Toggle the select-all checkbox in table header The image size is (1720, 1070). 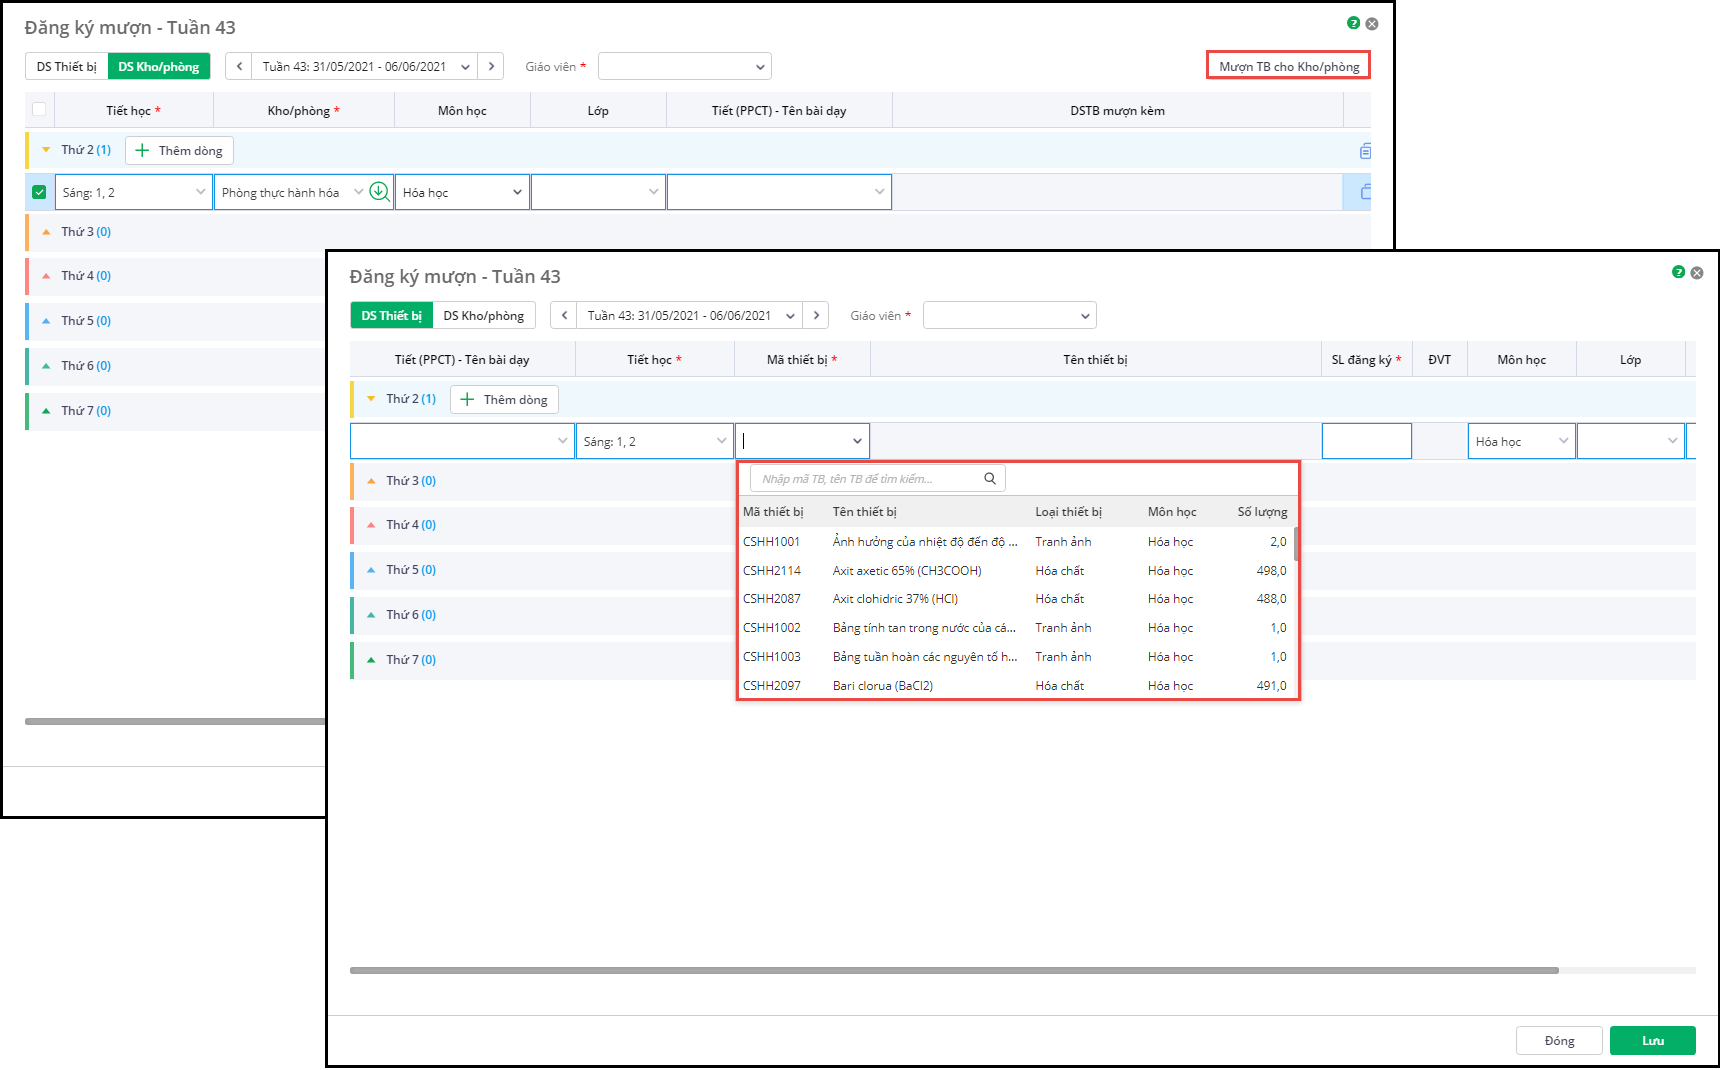point(39,110)
